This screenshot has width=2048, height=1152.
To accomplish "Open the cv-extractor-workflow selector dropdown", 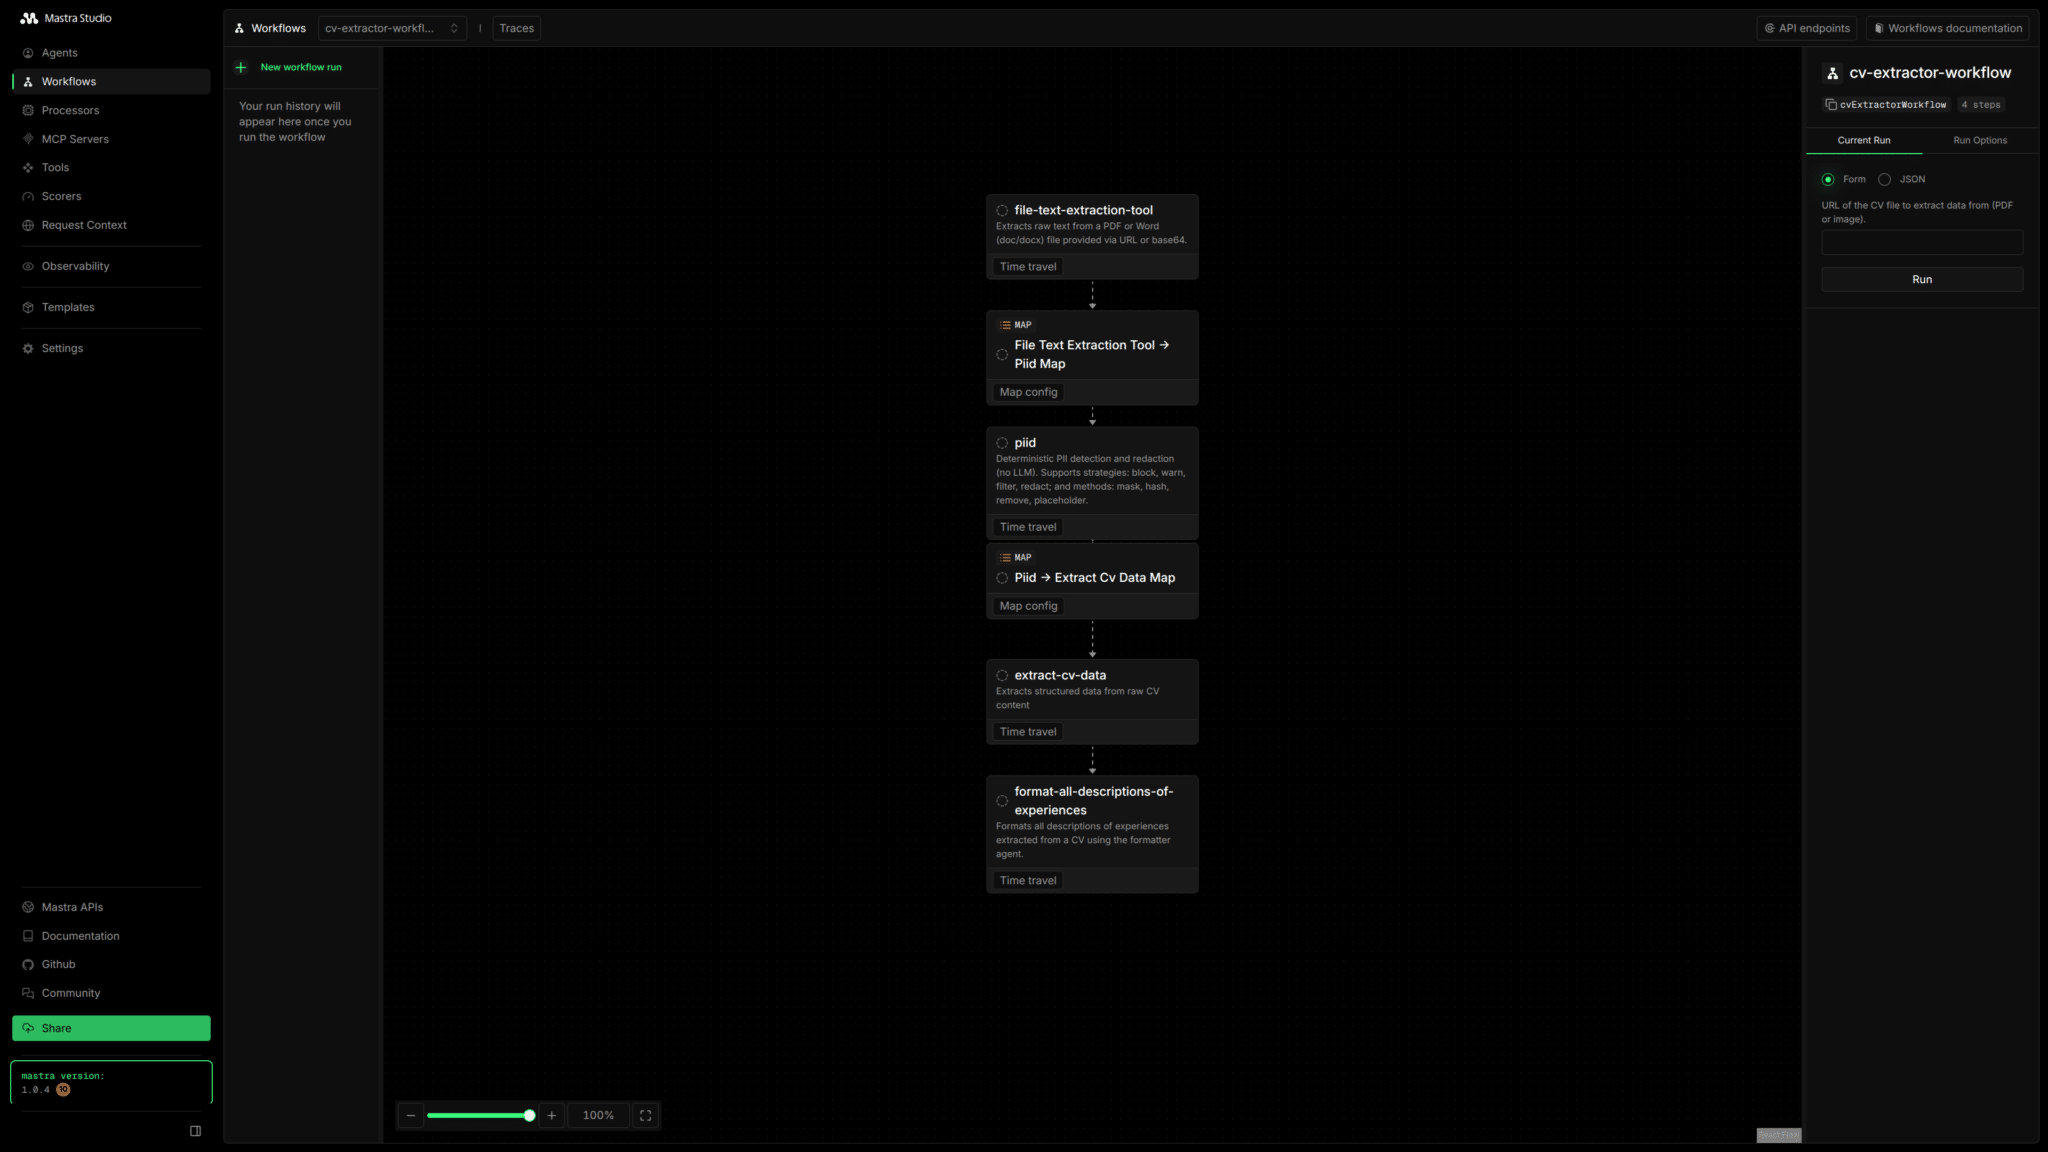I will click(x=392, y=28).
